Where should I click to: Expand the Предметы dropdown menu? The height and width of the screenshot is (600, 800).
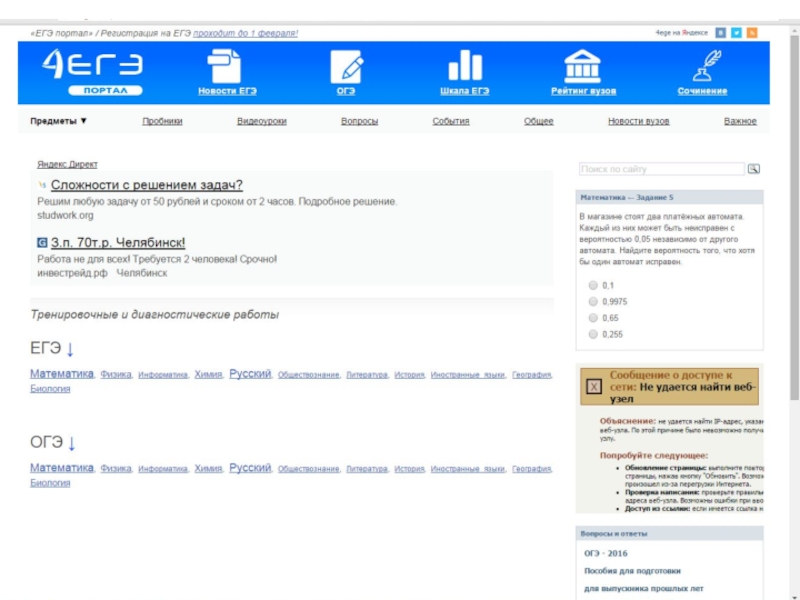(59, 121)
